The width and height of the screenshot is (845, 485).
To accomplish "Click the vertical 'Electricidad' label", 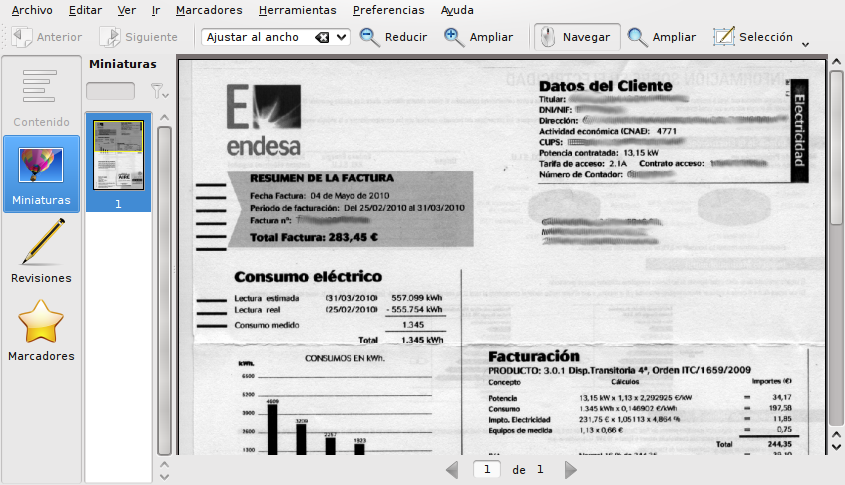I will point(799,130).
